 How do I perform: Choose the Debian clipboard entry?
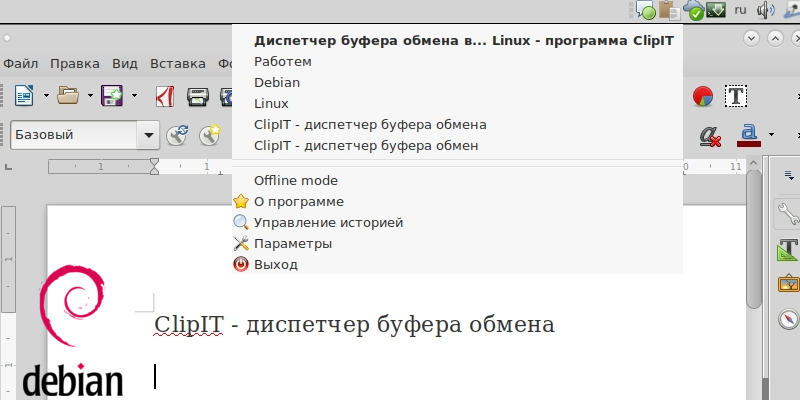[457, 83]
